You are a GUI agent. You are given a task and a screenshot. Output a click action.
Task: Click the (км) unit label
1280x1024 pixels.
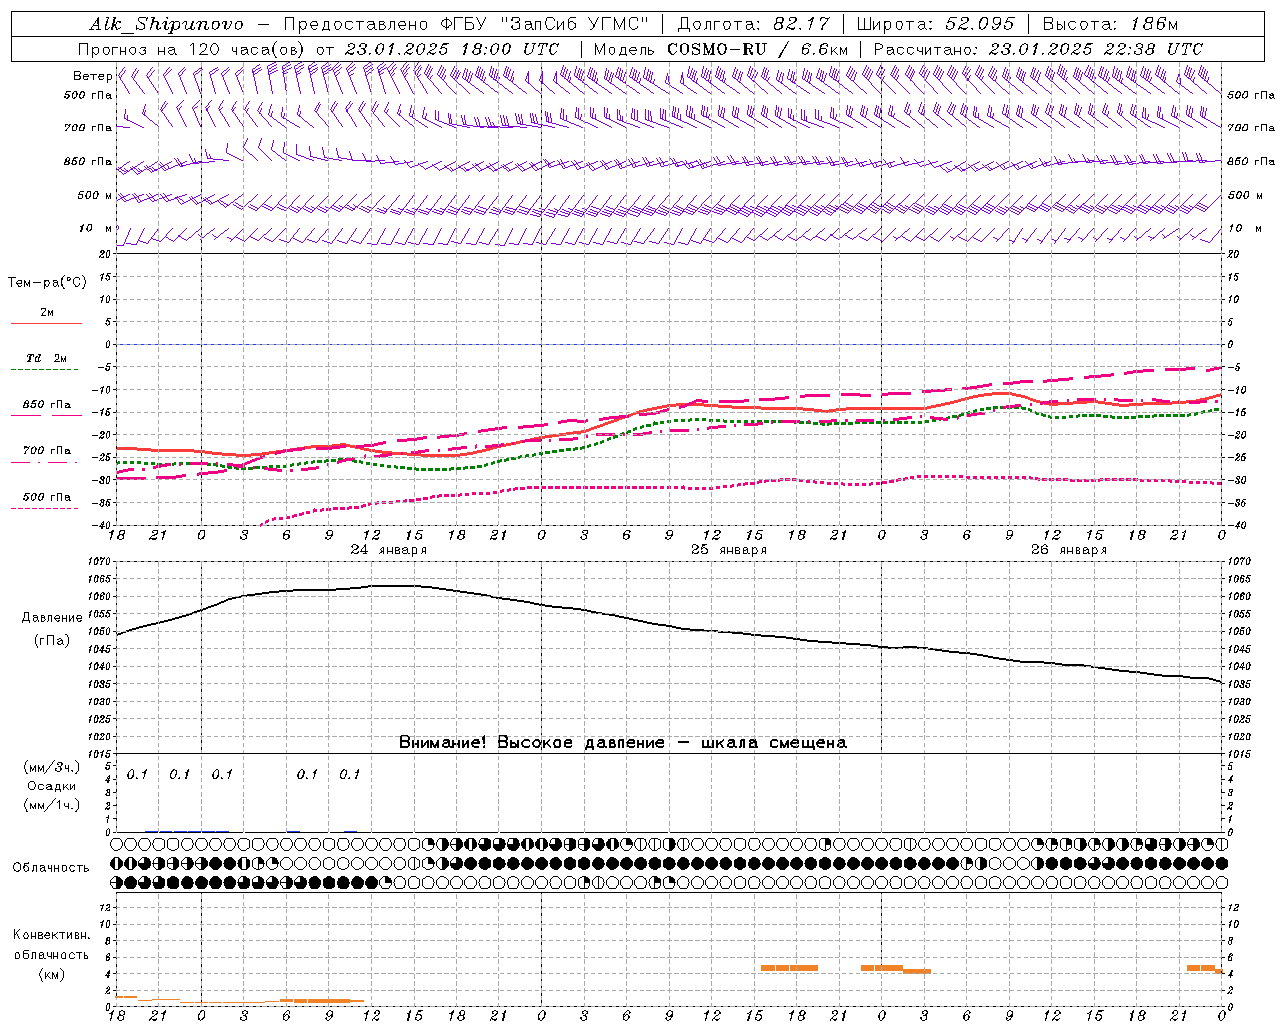pos(52,974)
